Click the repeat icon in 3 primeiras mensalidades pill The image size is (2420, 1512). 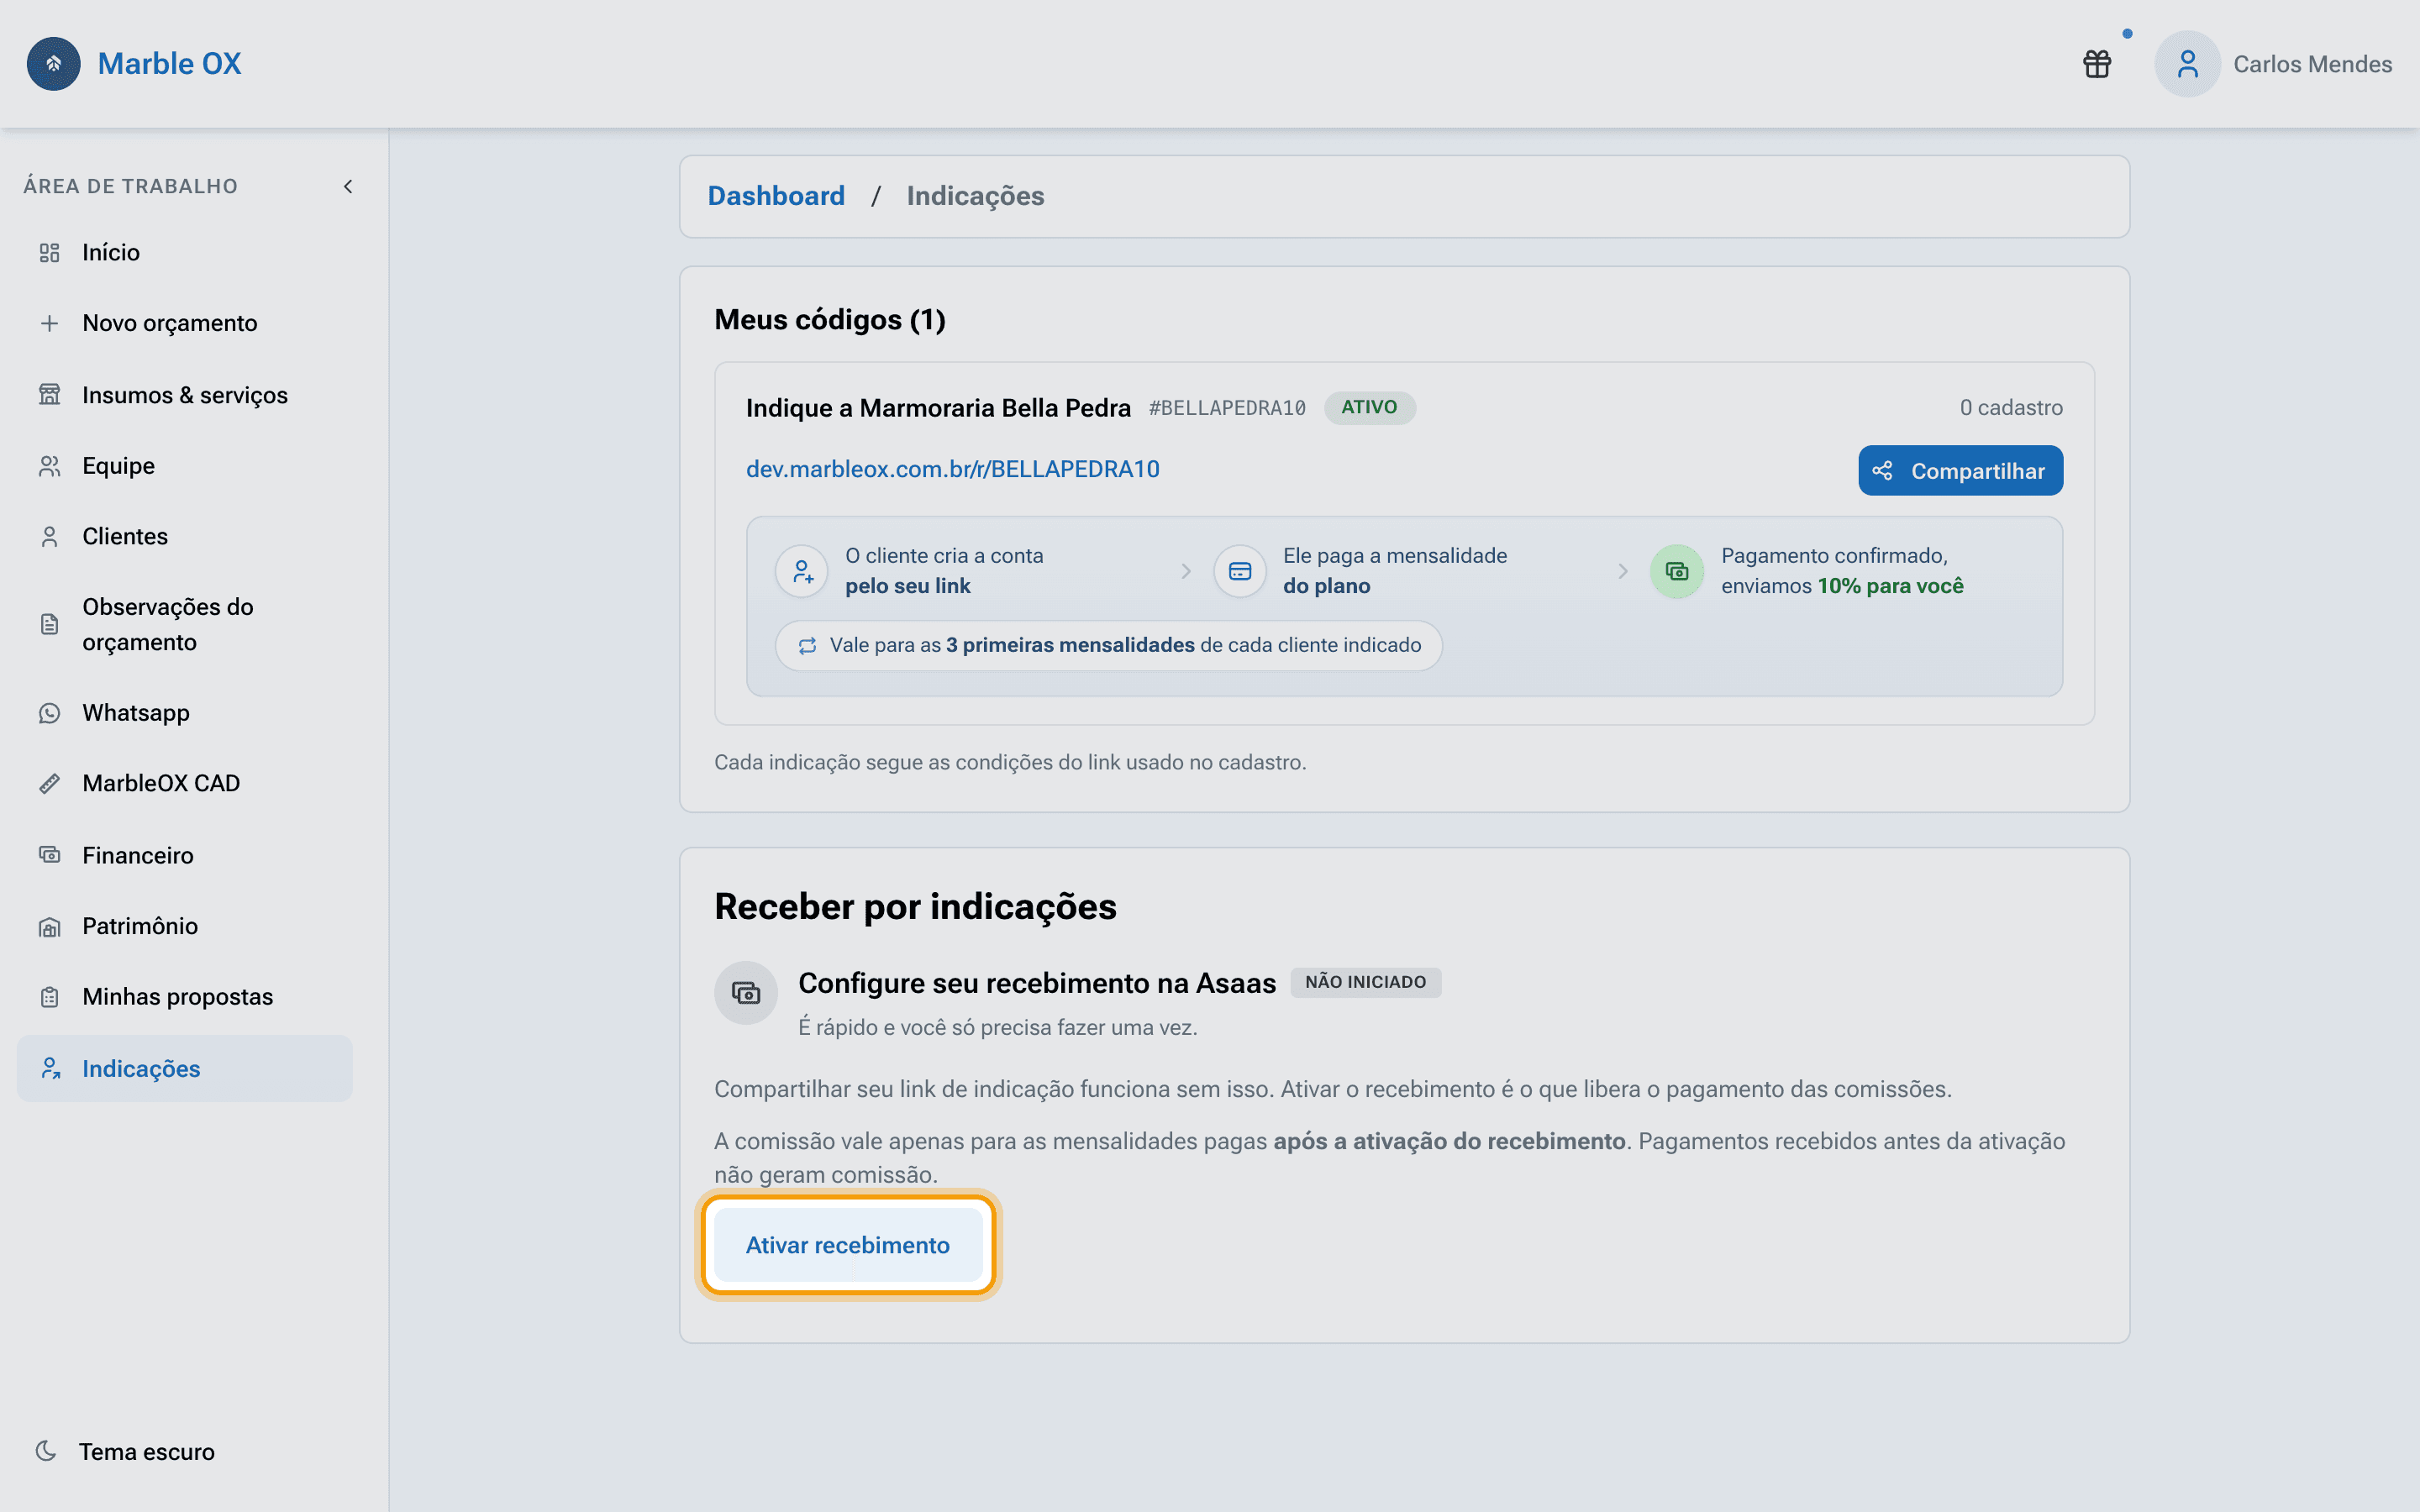pyautogui.click(x=807, y=646)
